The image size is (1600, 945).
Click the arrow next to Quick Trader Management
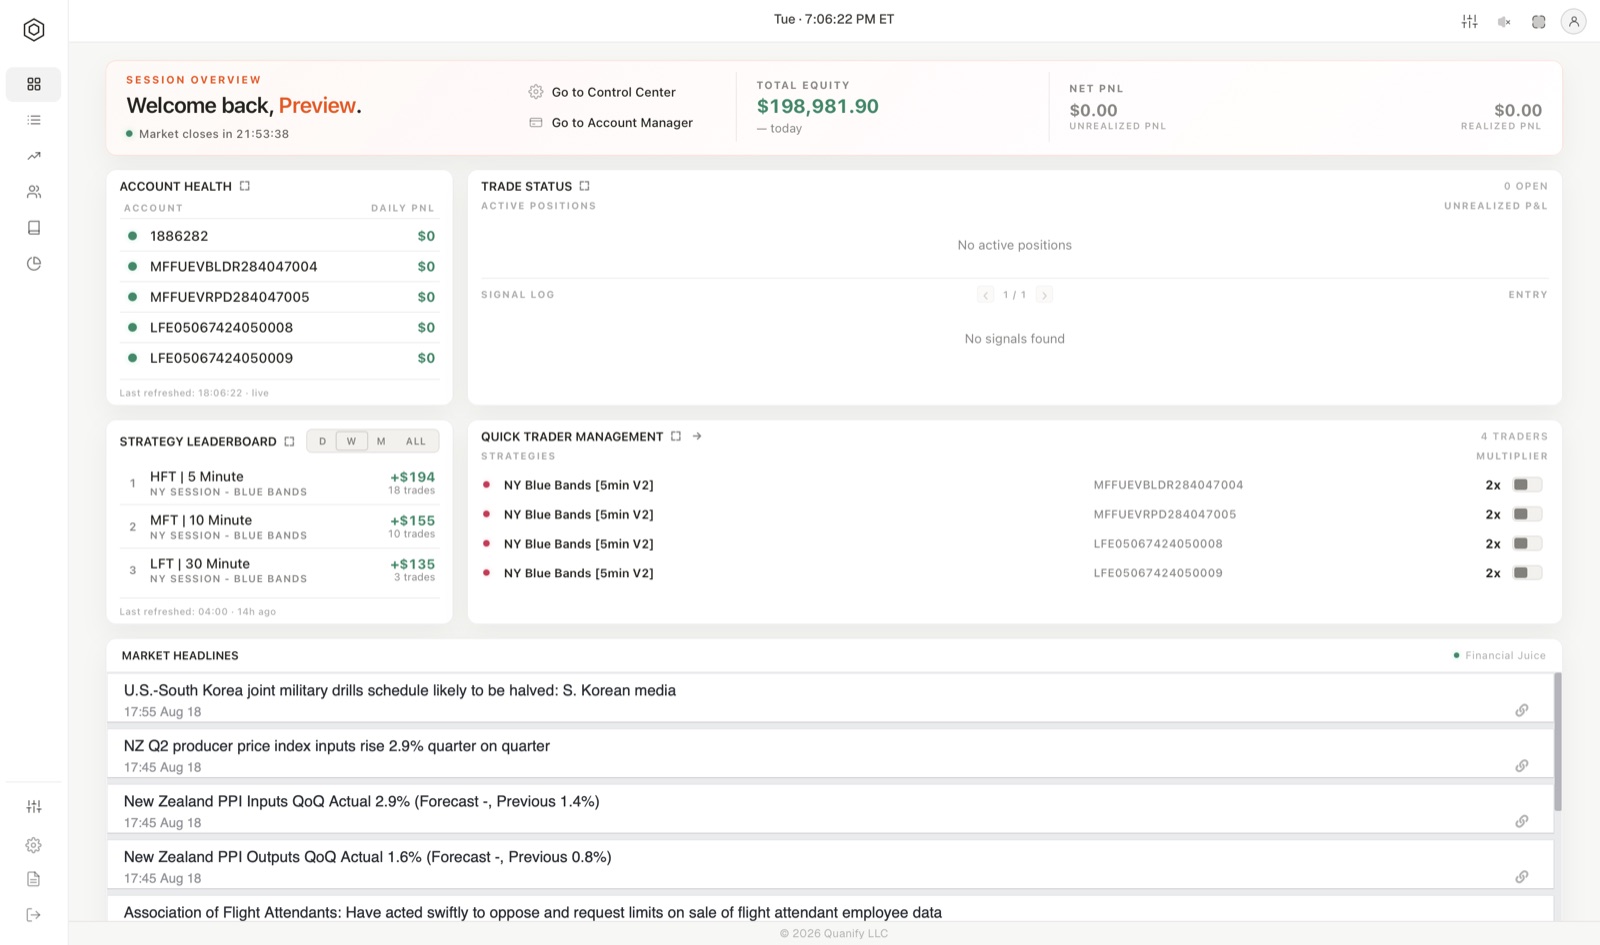tap(697, 436)
